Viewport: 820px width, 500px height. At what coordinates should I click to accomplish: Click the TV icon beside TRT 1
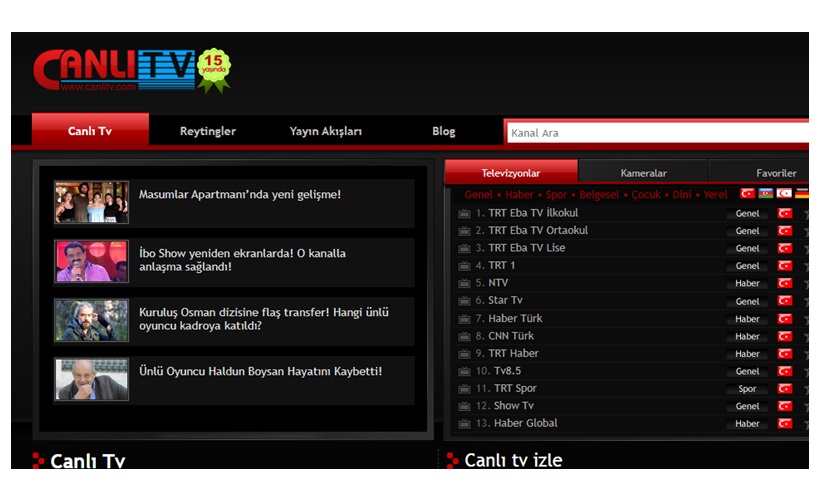(464, 266)
